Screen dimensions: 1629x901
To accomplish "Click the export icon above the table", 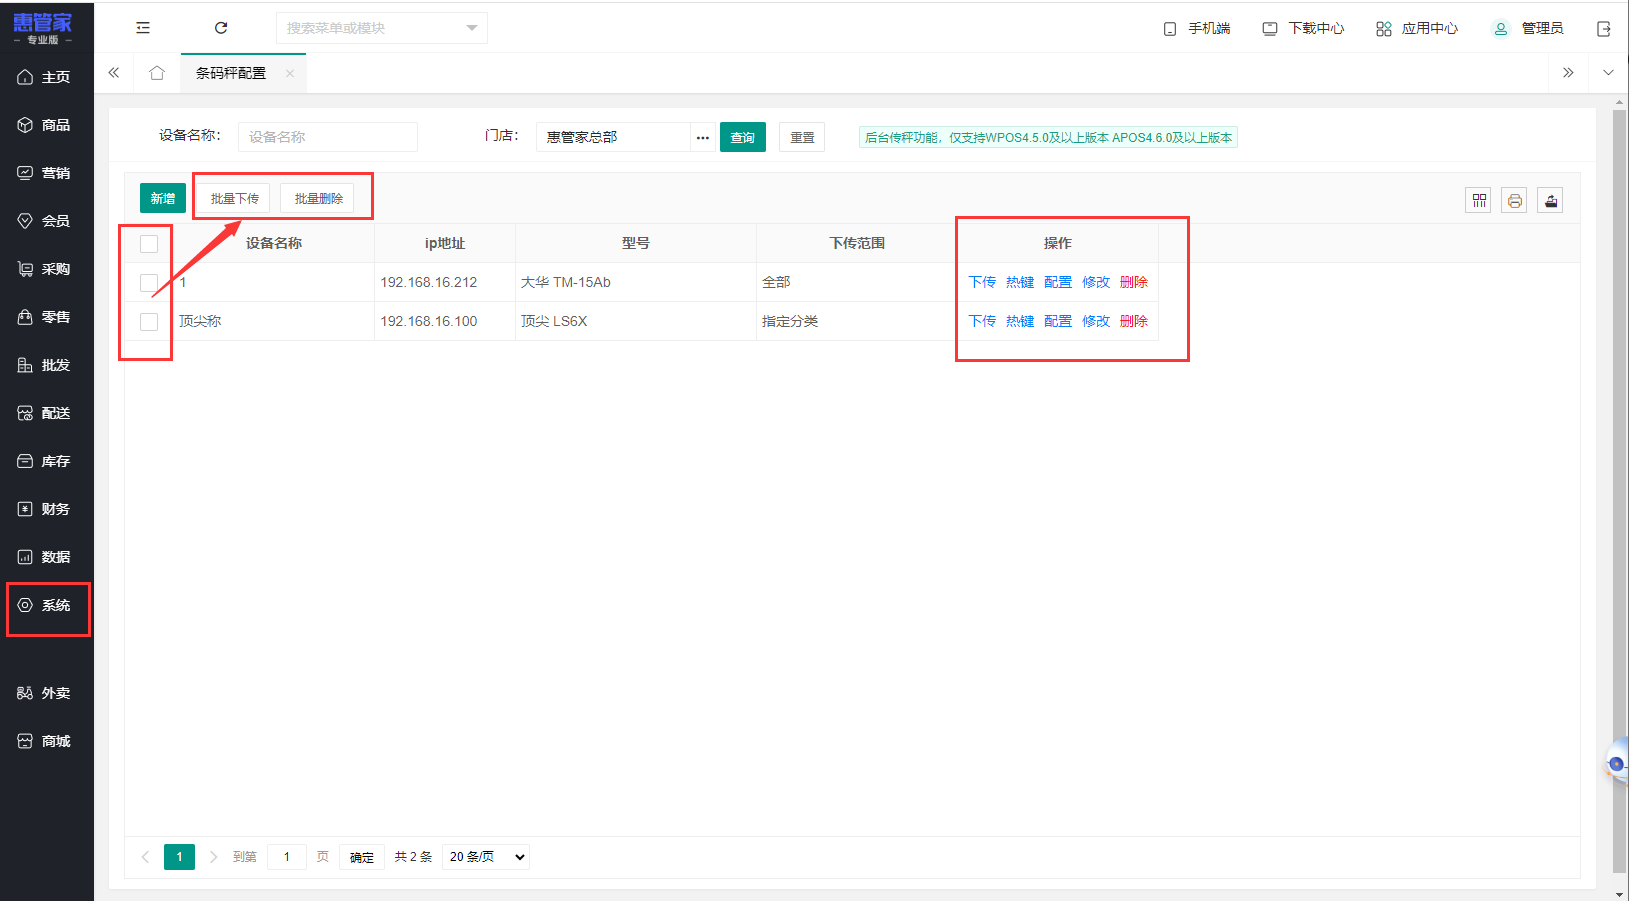I will [x=1551, y=200].
